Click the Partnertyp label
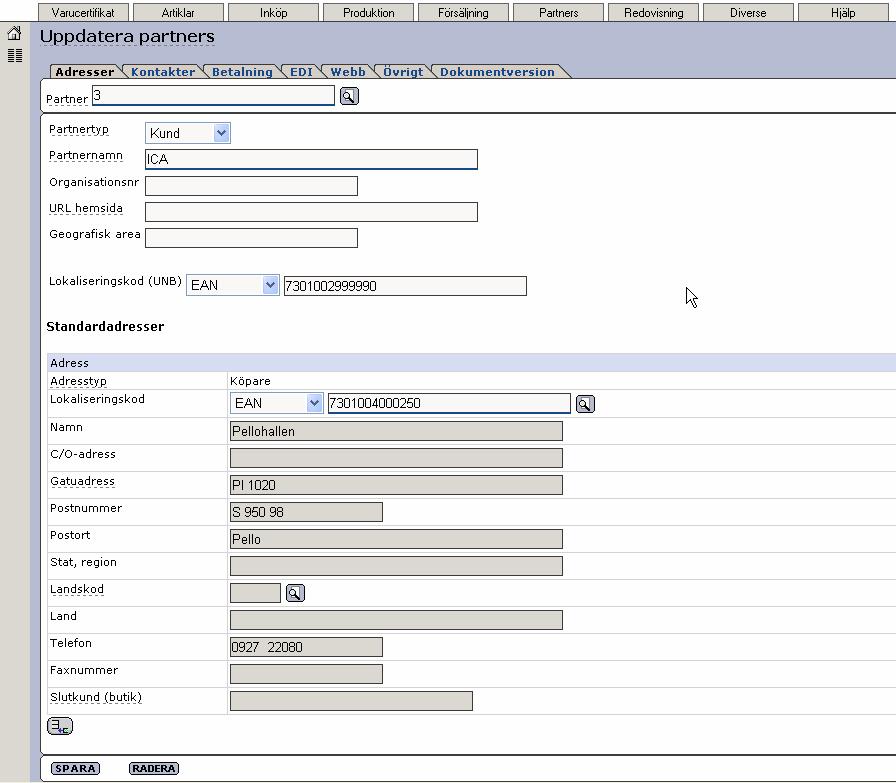Viewport: 896px width, 783px height. tap(79, 129)
